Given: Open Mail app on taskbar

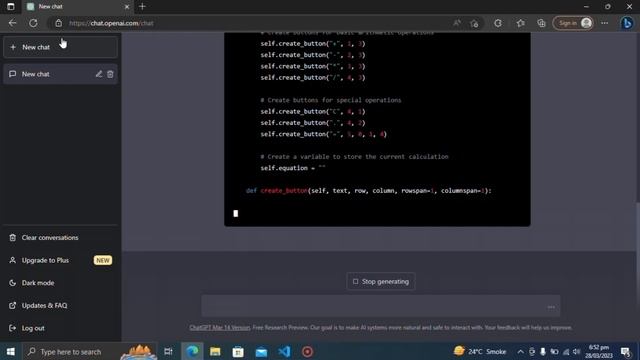Looking at the screenshot, I should click(261, 351).
